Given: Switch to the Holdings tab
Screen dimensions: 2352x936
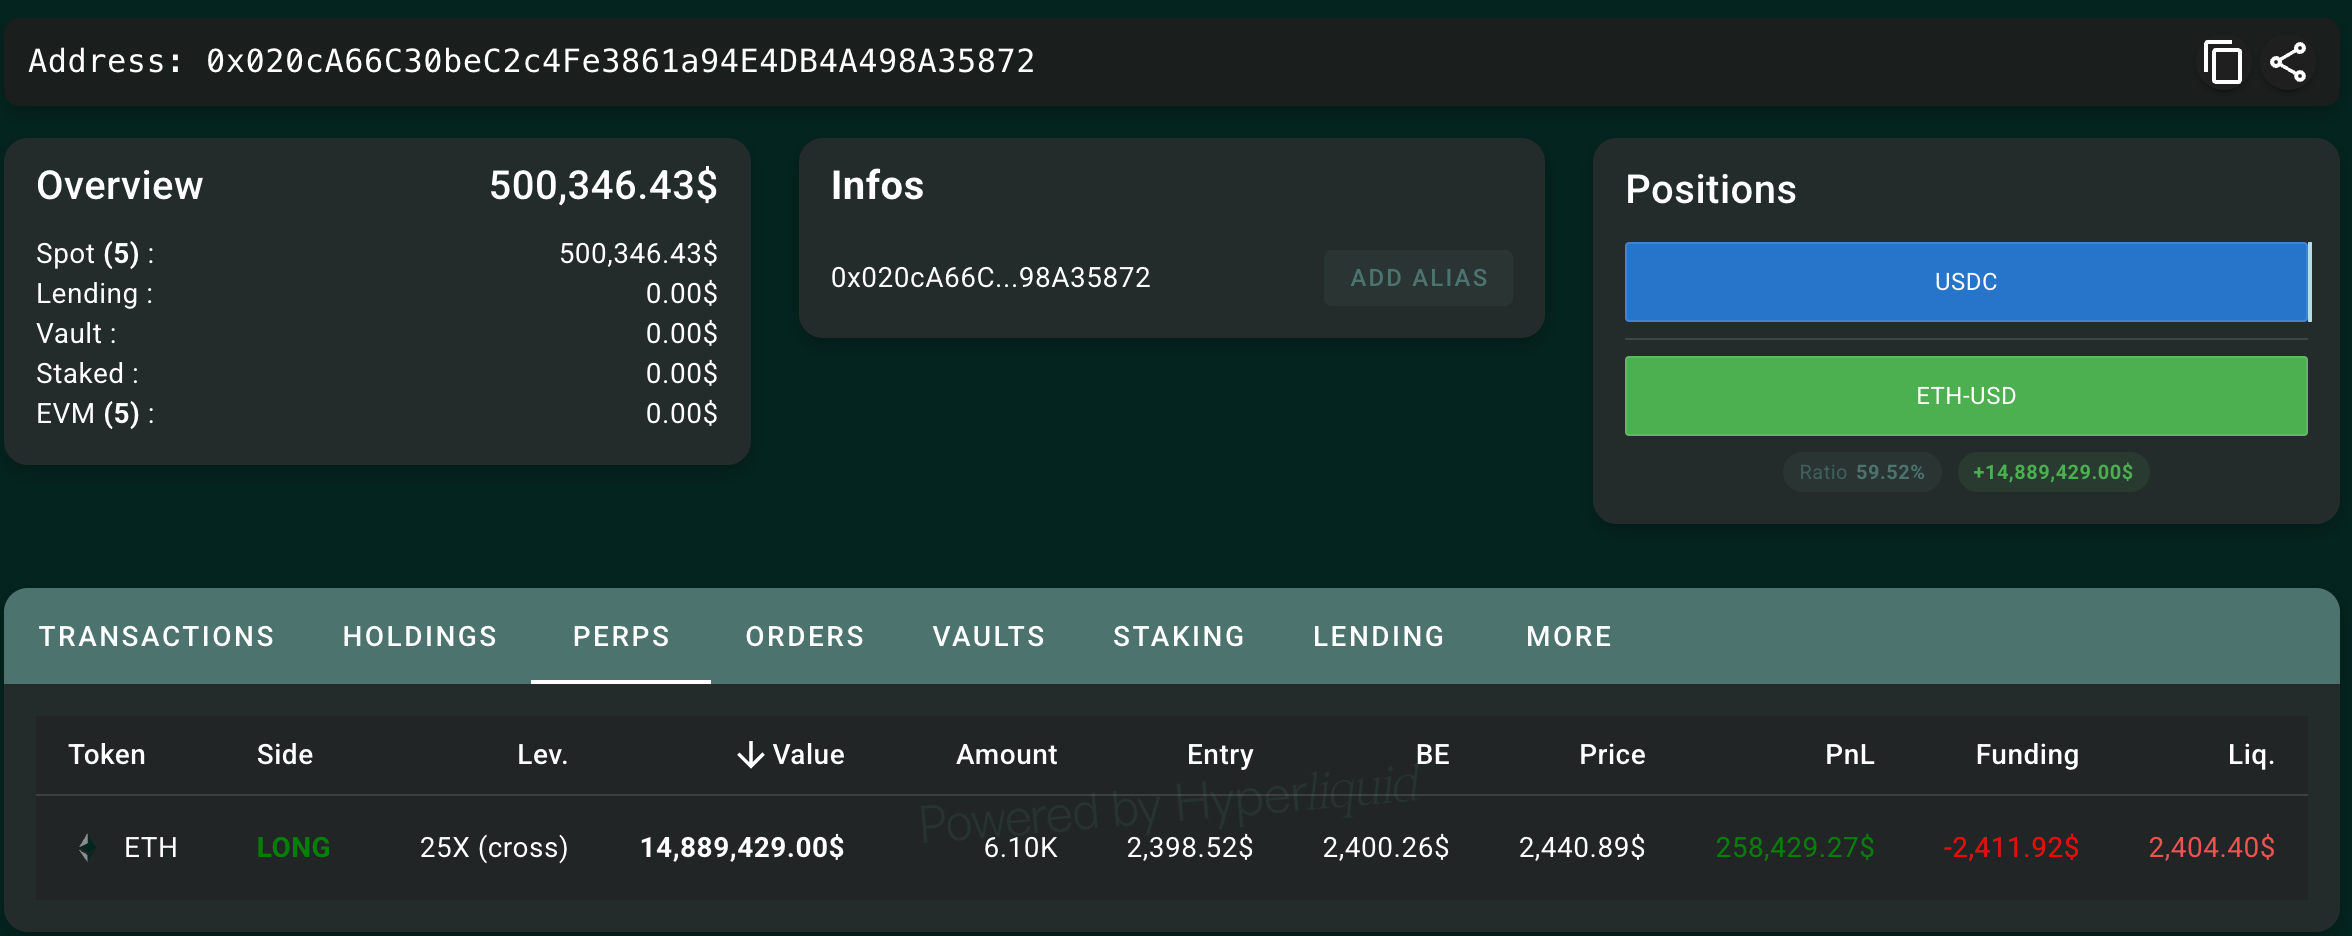Looking at the screenshot, I should click(420, 636).
